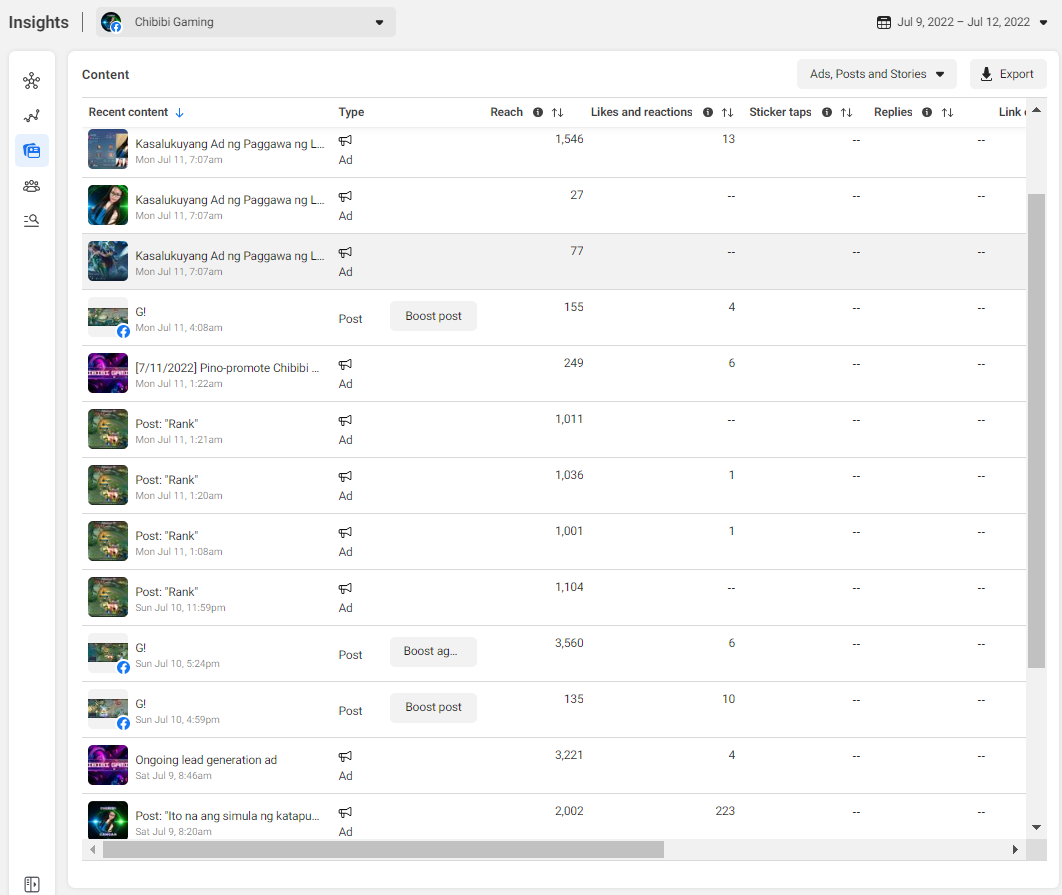1062x895 pixels.
Task: Click the 223 likes and reactions value
Action: [x=725, y=811]
